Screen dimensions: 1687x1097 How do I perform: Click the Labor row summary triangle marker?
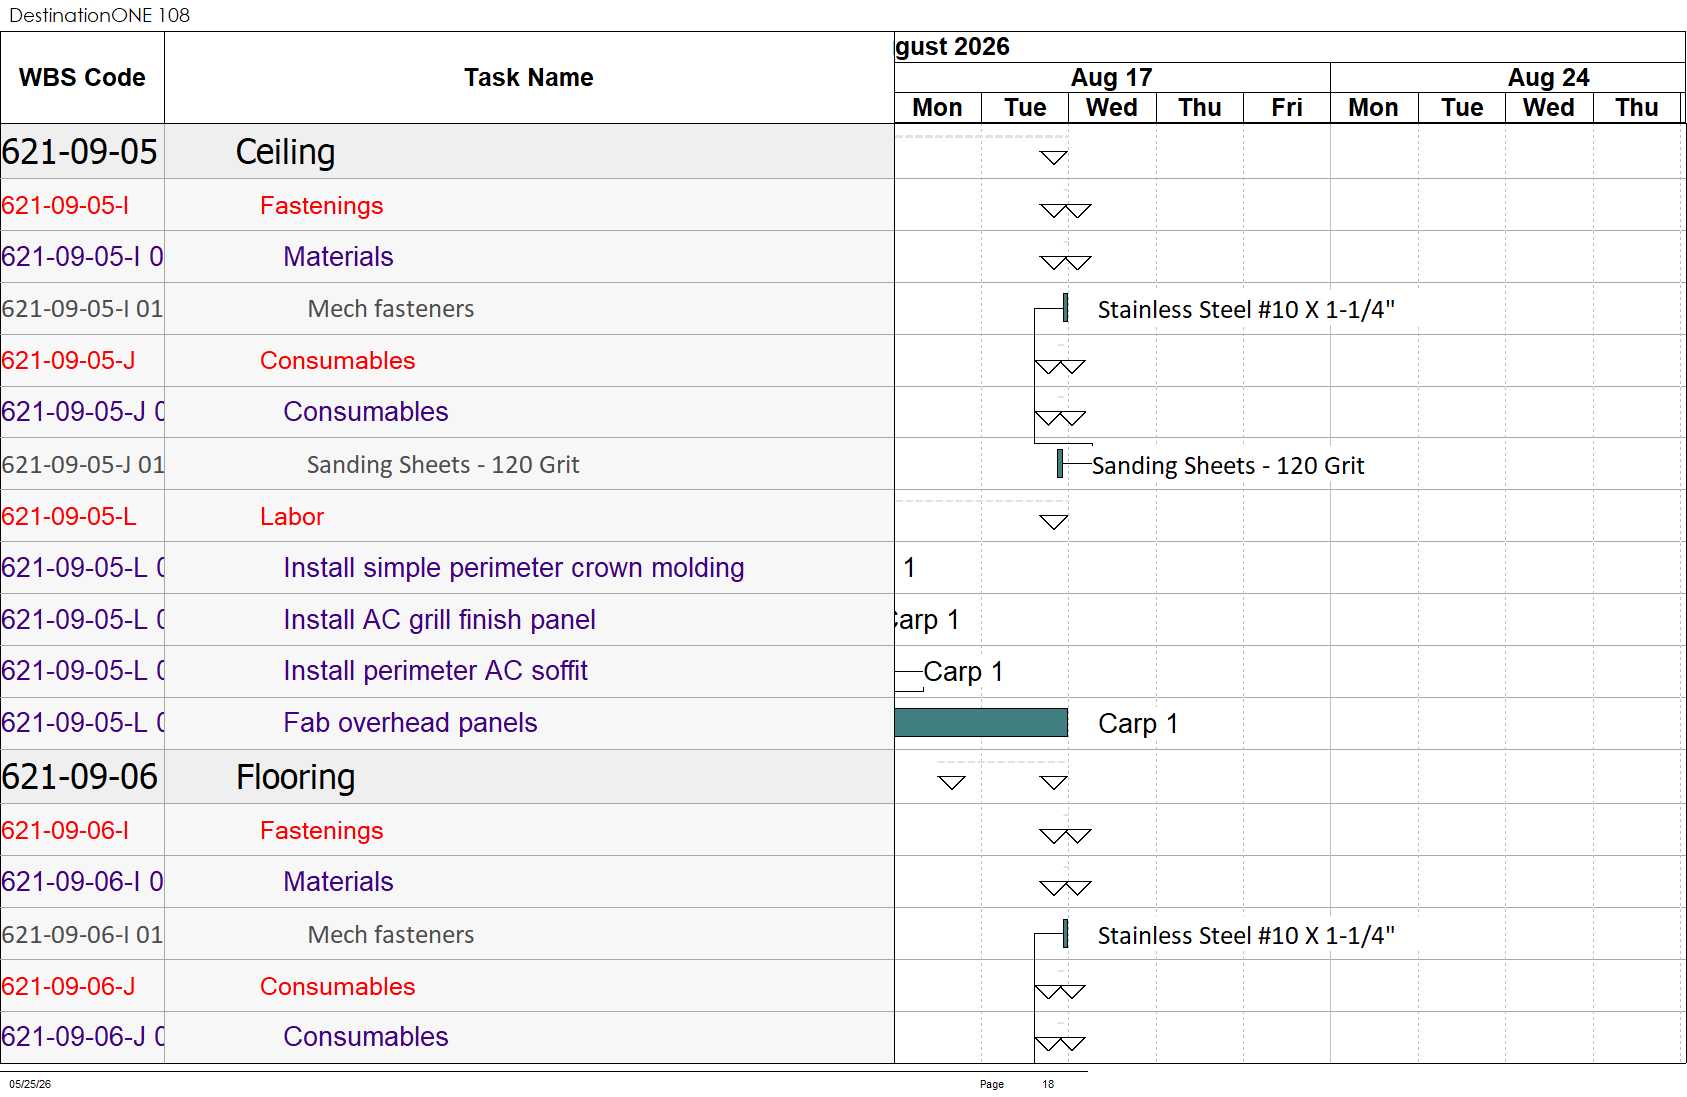[1054, 522]
